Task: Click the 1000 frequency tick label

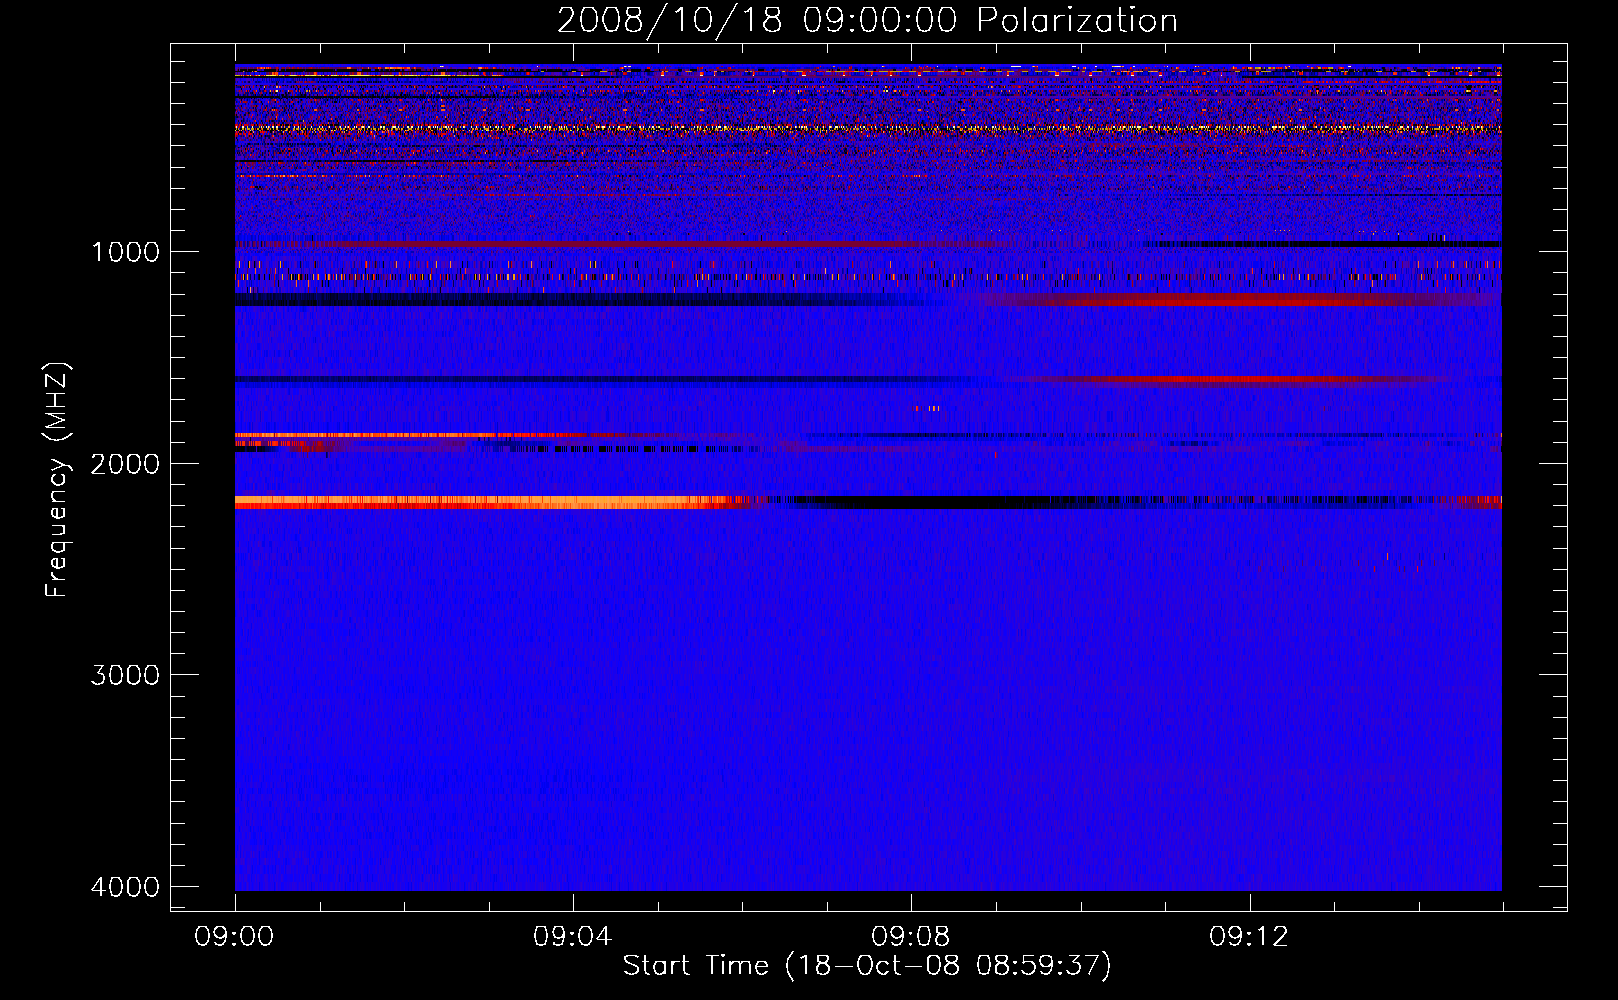Action: 126,252
